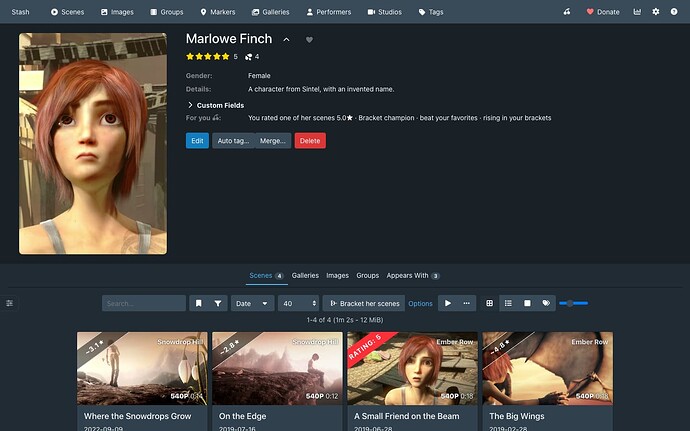This screenshot has height=431, width=690.
Task: Open saved filters bookmark icon
Action: (x=199, y=303)
